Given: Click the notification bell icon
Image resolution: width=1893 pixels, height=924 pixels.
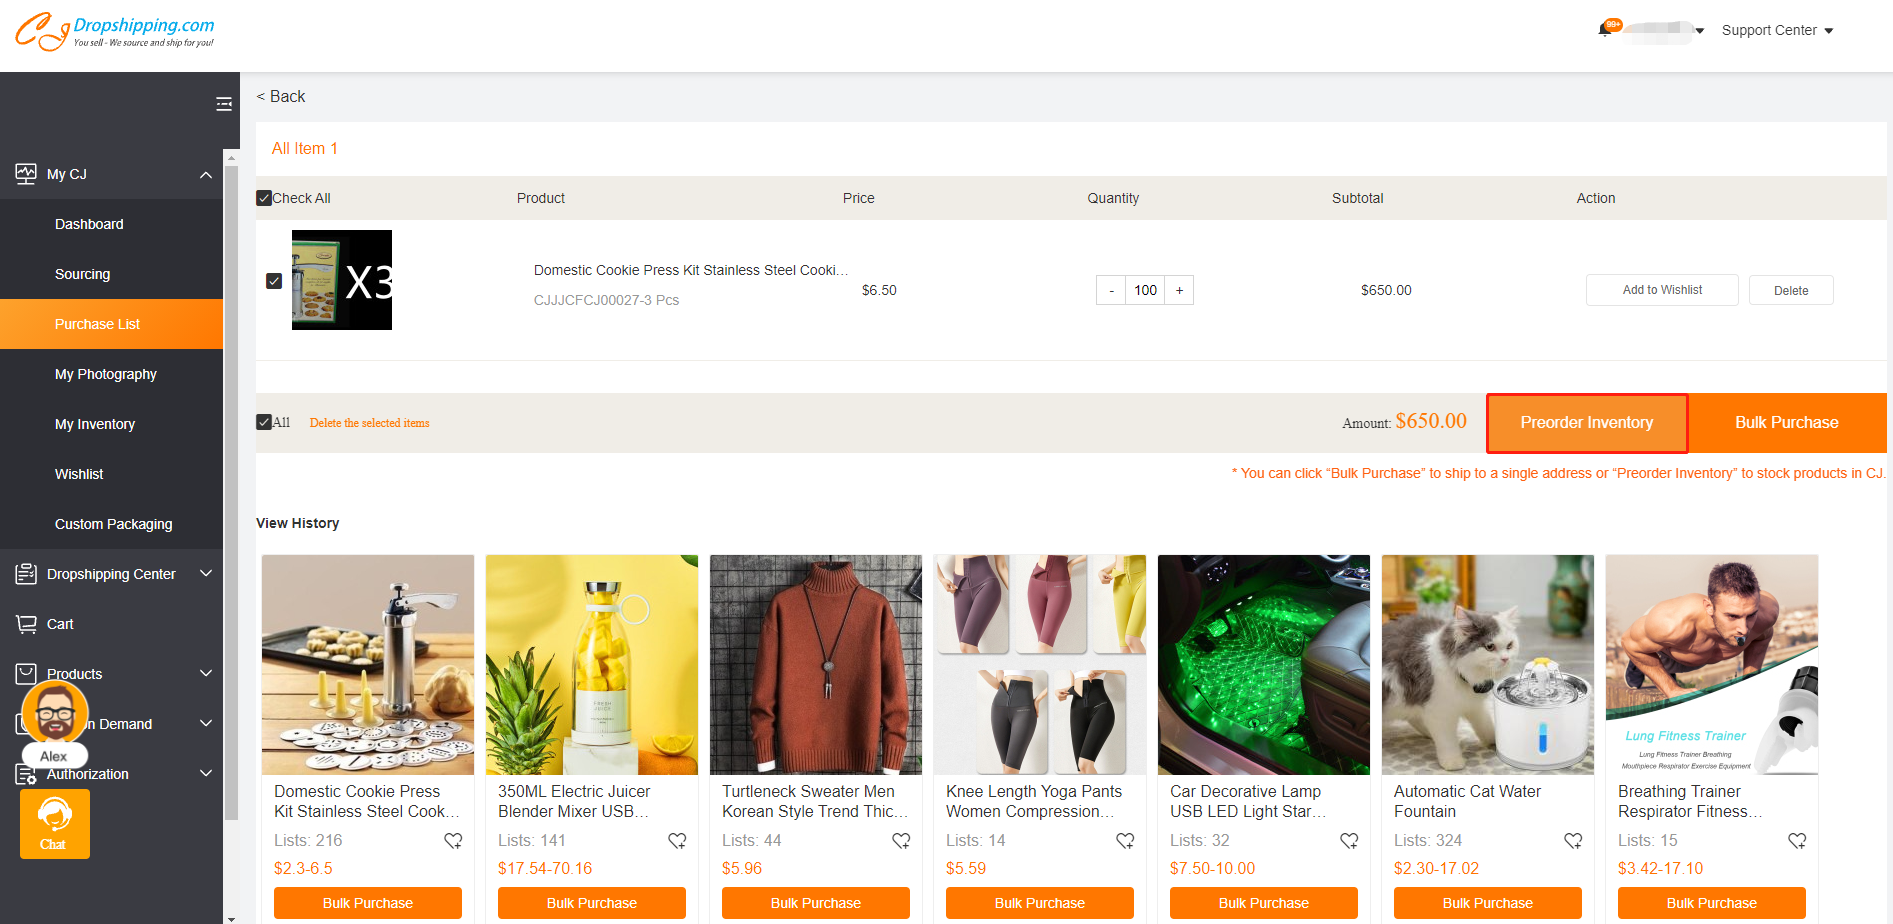Looking at the screenshot, I should [1605, 30].
